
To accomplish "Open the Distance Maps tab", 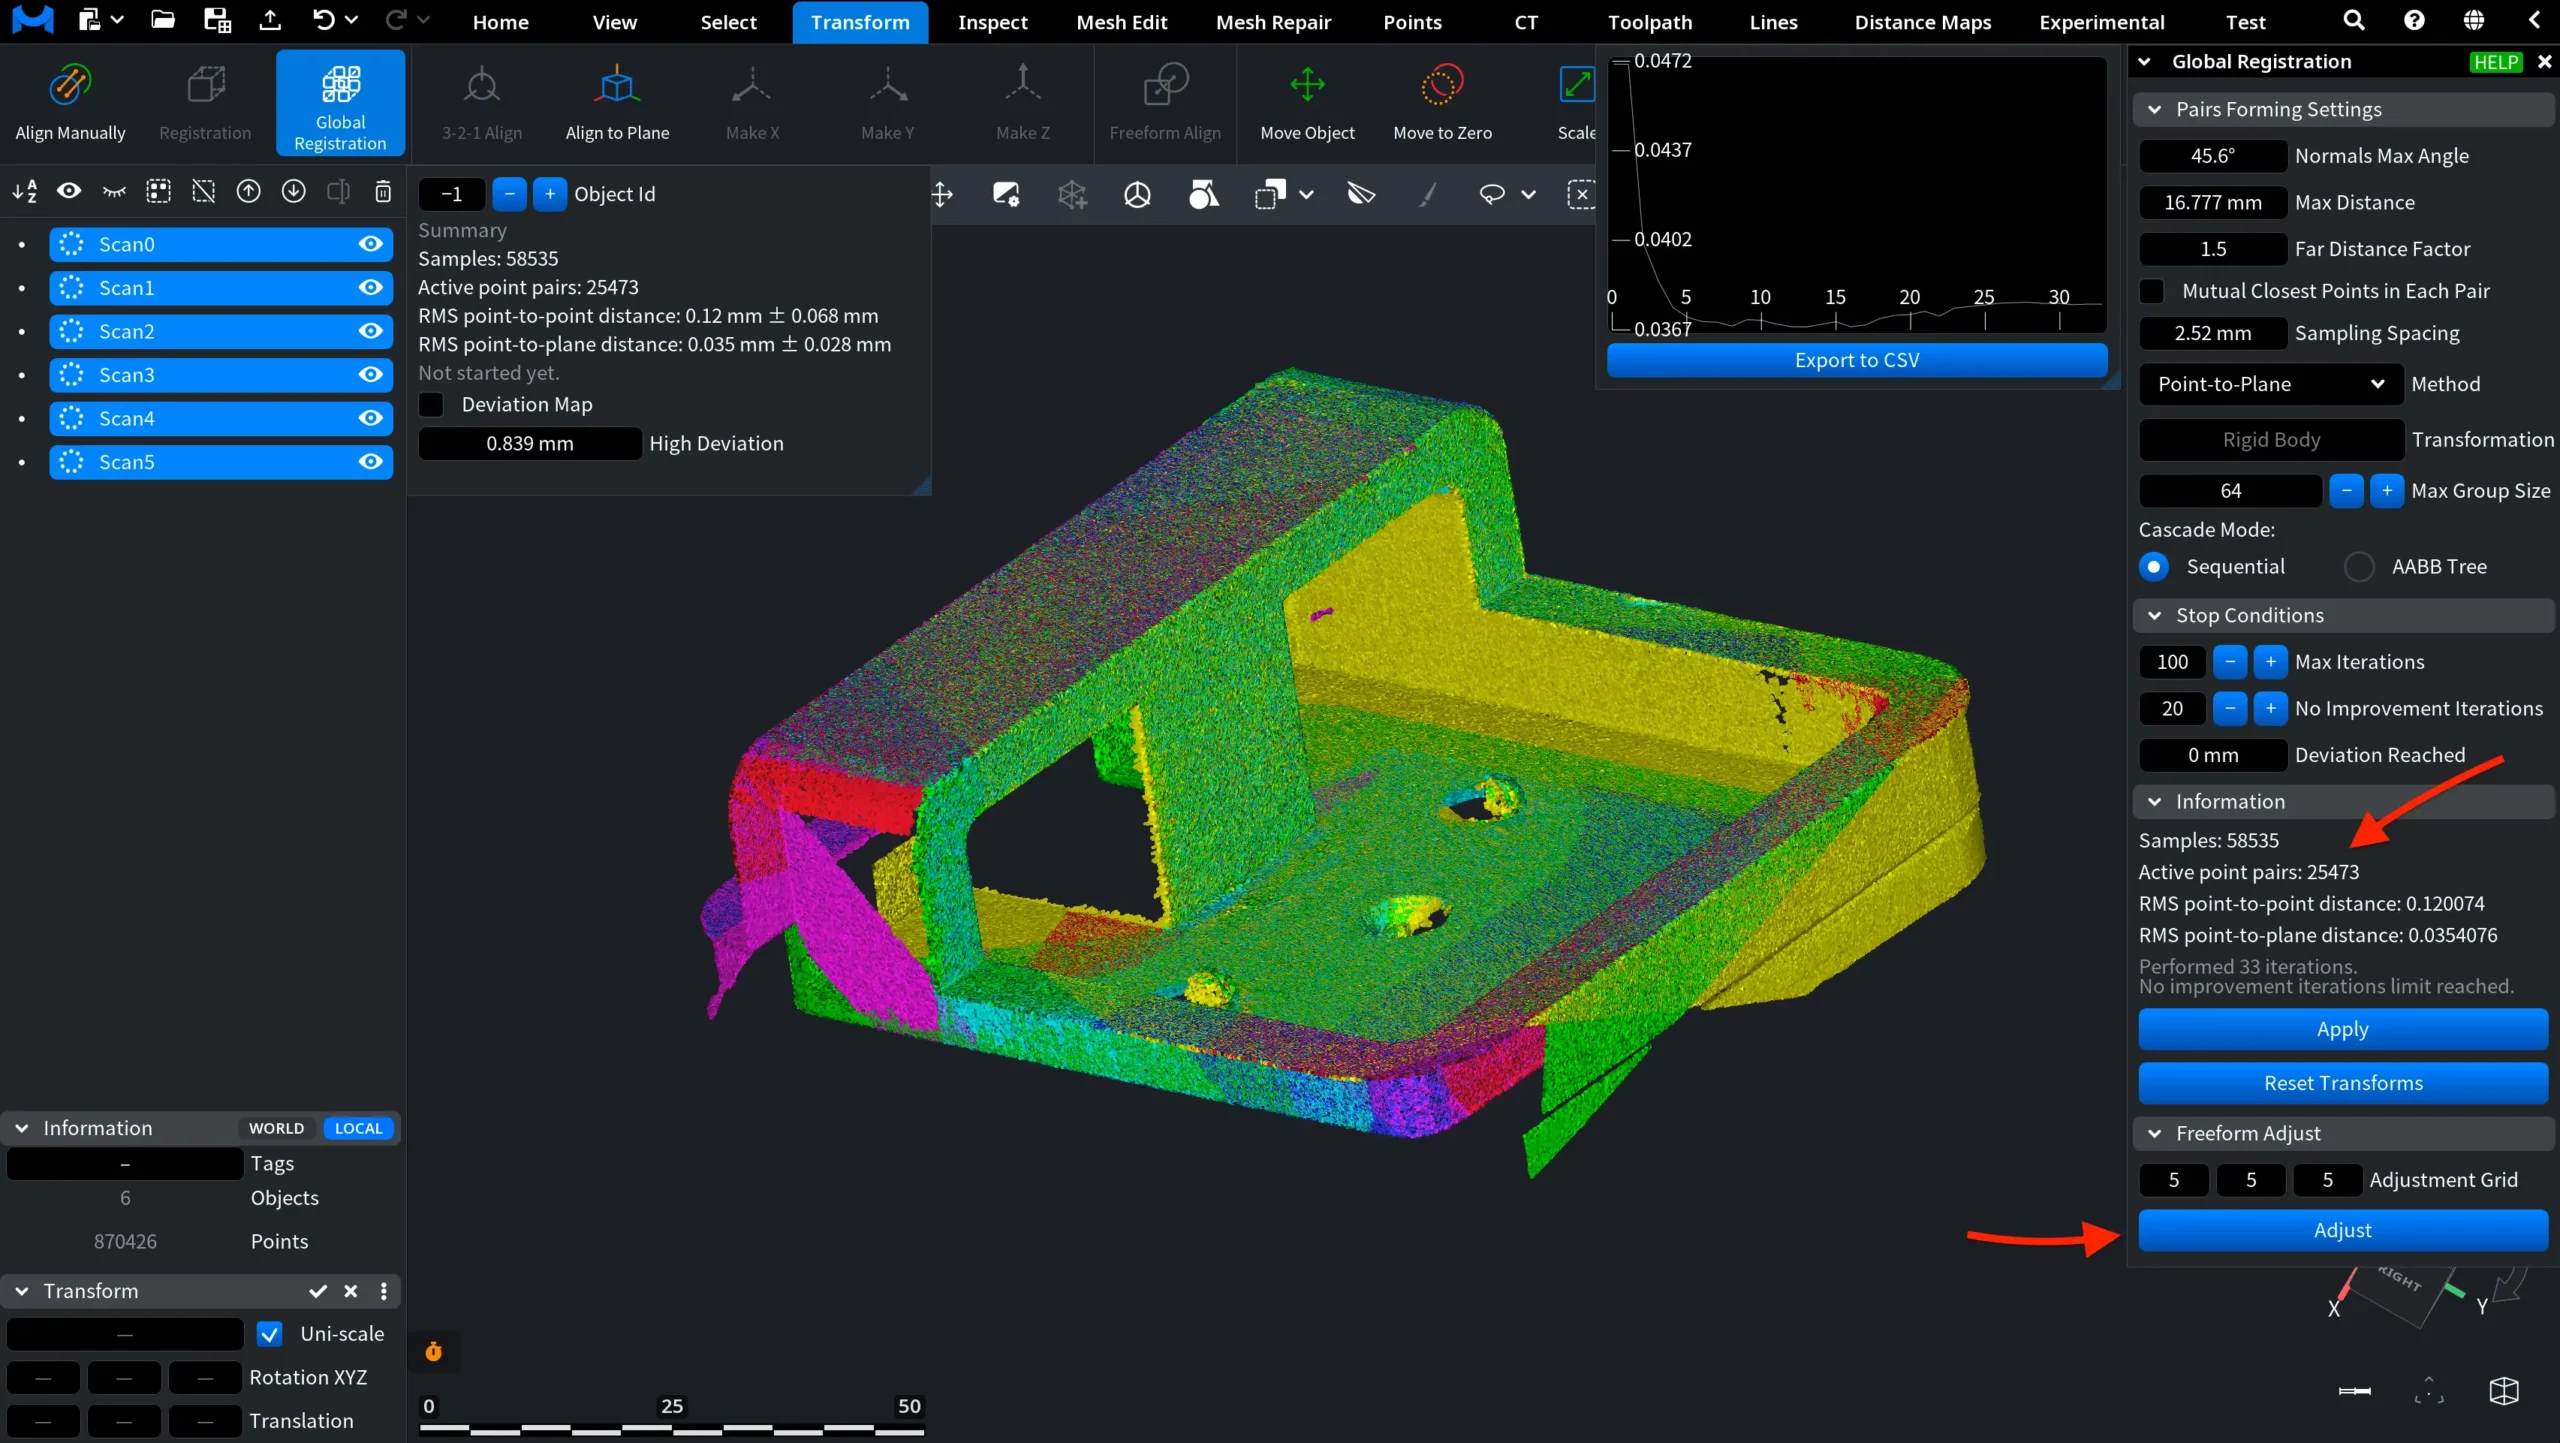I will click(x=1922, y=22).
